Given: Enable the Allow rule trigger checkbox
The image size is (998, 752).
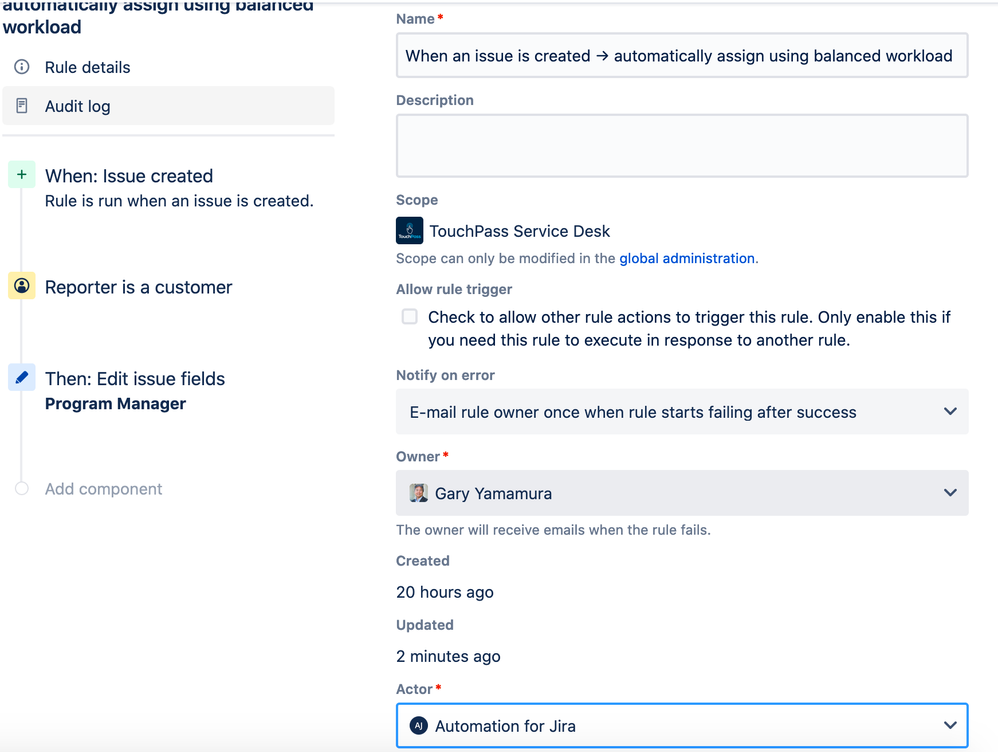Looking at the screenshot, I should click(410, 316).
